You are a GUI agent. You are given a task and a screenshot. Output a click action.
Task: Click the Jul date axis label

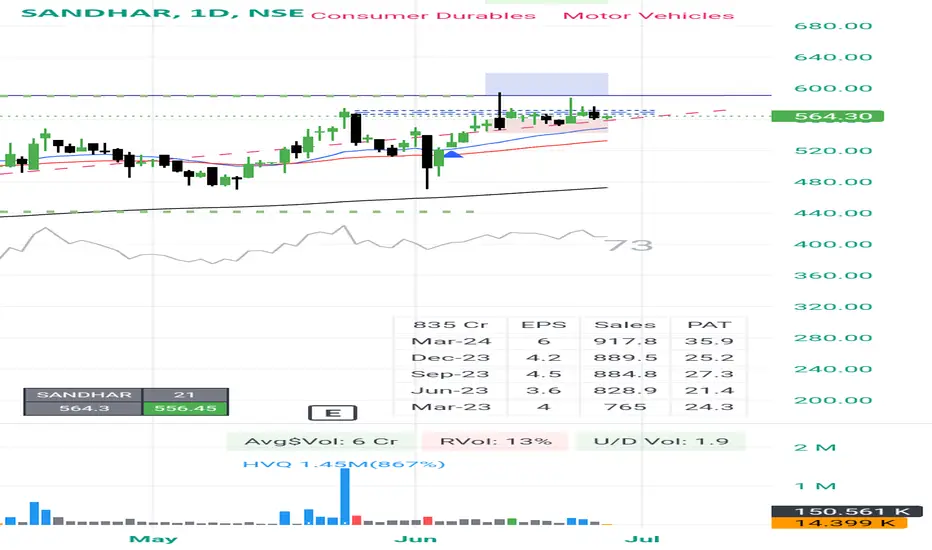642,539
